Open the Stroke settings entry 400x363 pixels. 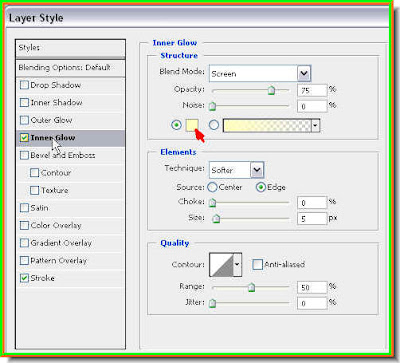point(42,278)
